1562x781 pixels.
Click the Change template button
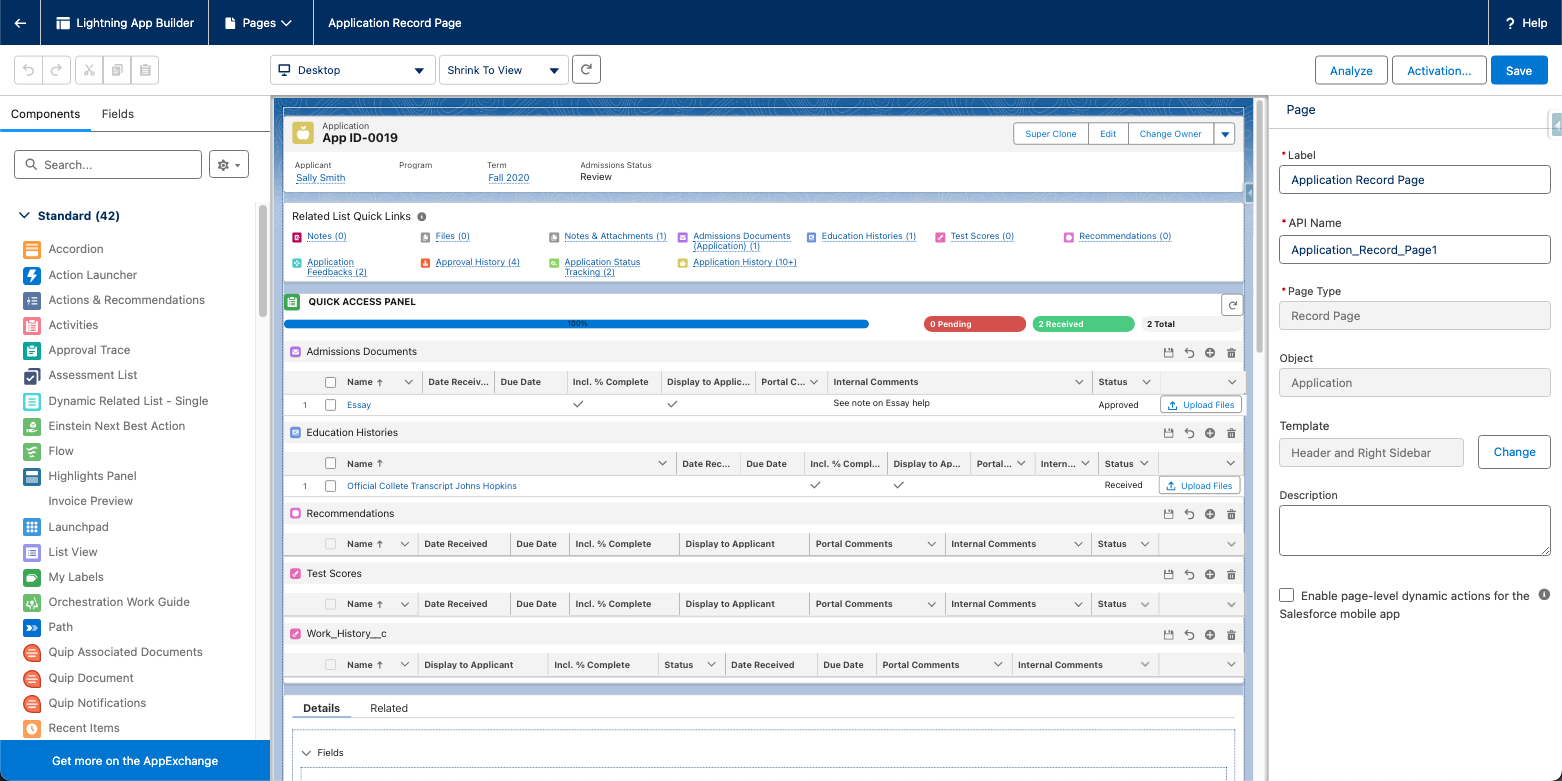coord(1513,452)
